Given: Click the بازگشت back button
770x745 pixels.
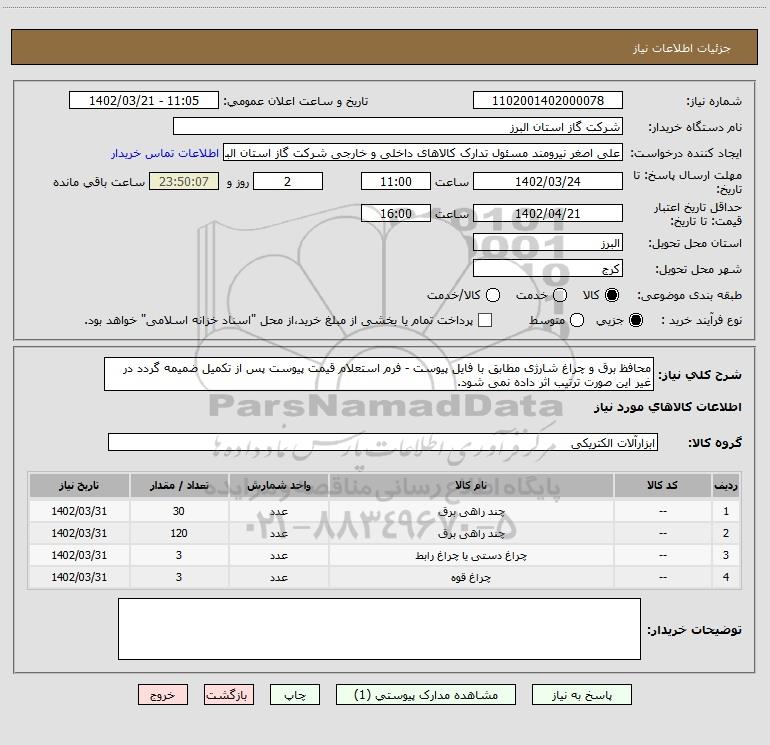Looking at the screenshot, I should (229, 695).
